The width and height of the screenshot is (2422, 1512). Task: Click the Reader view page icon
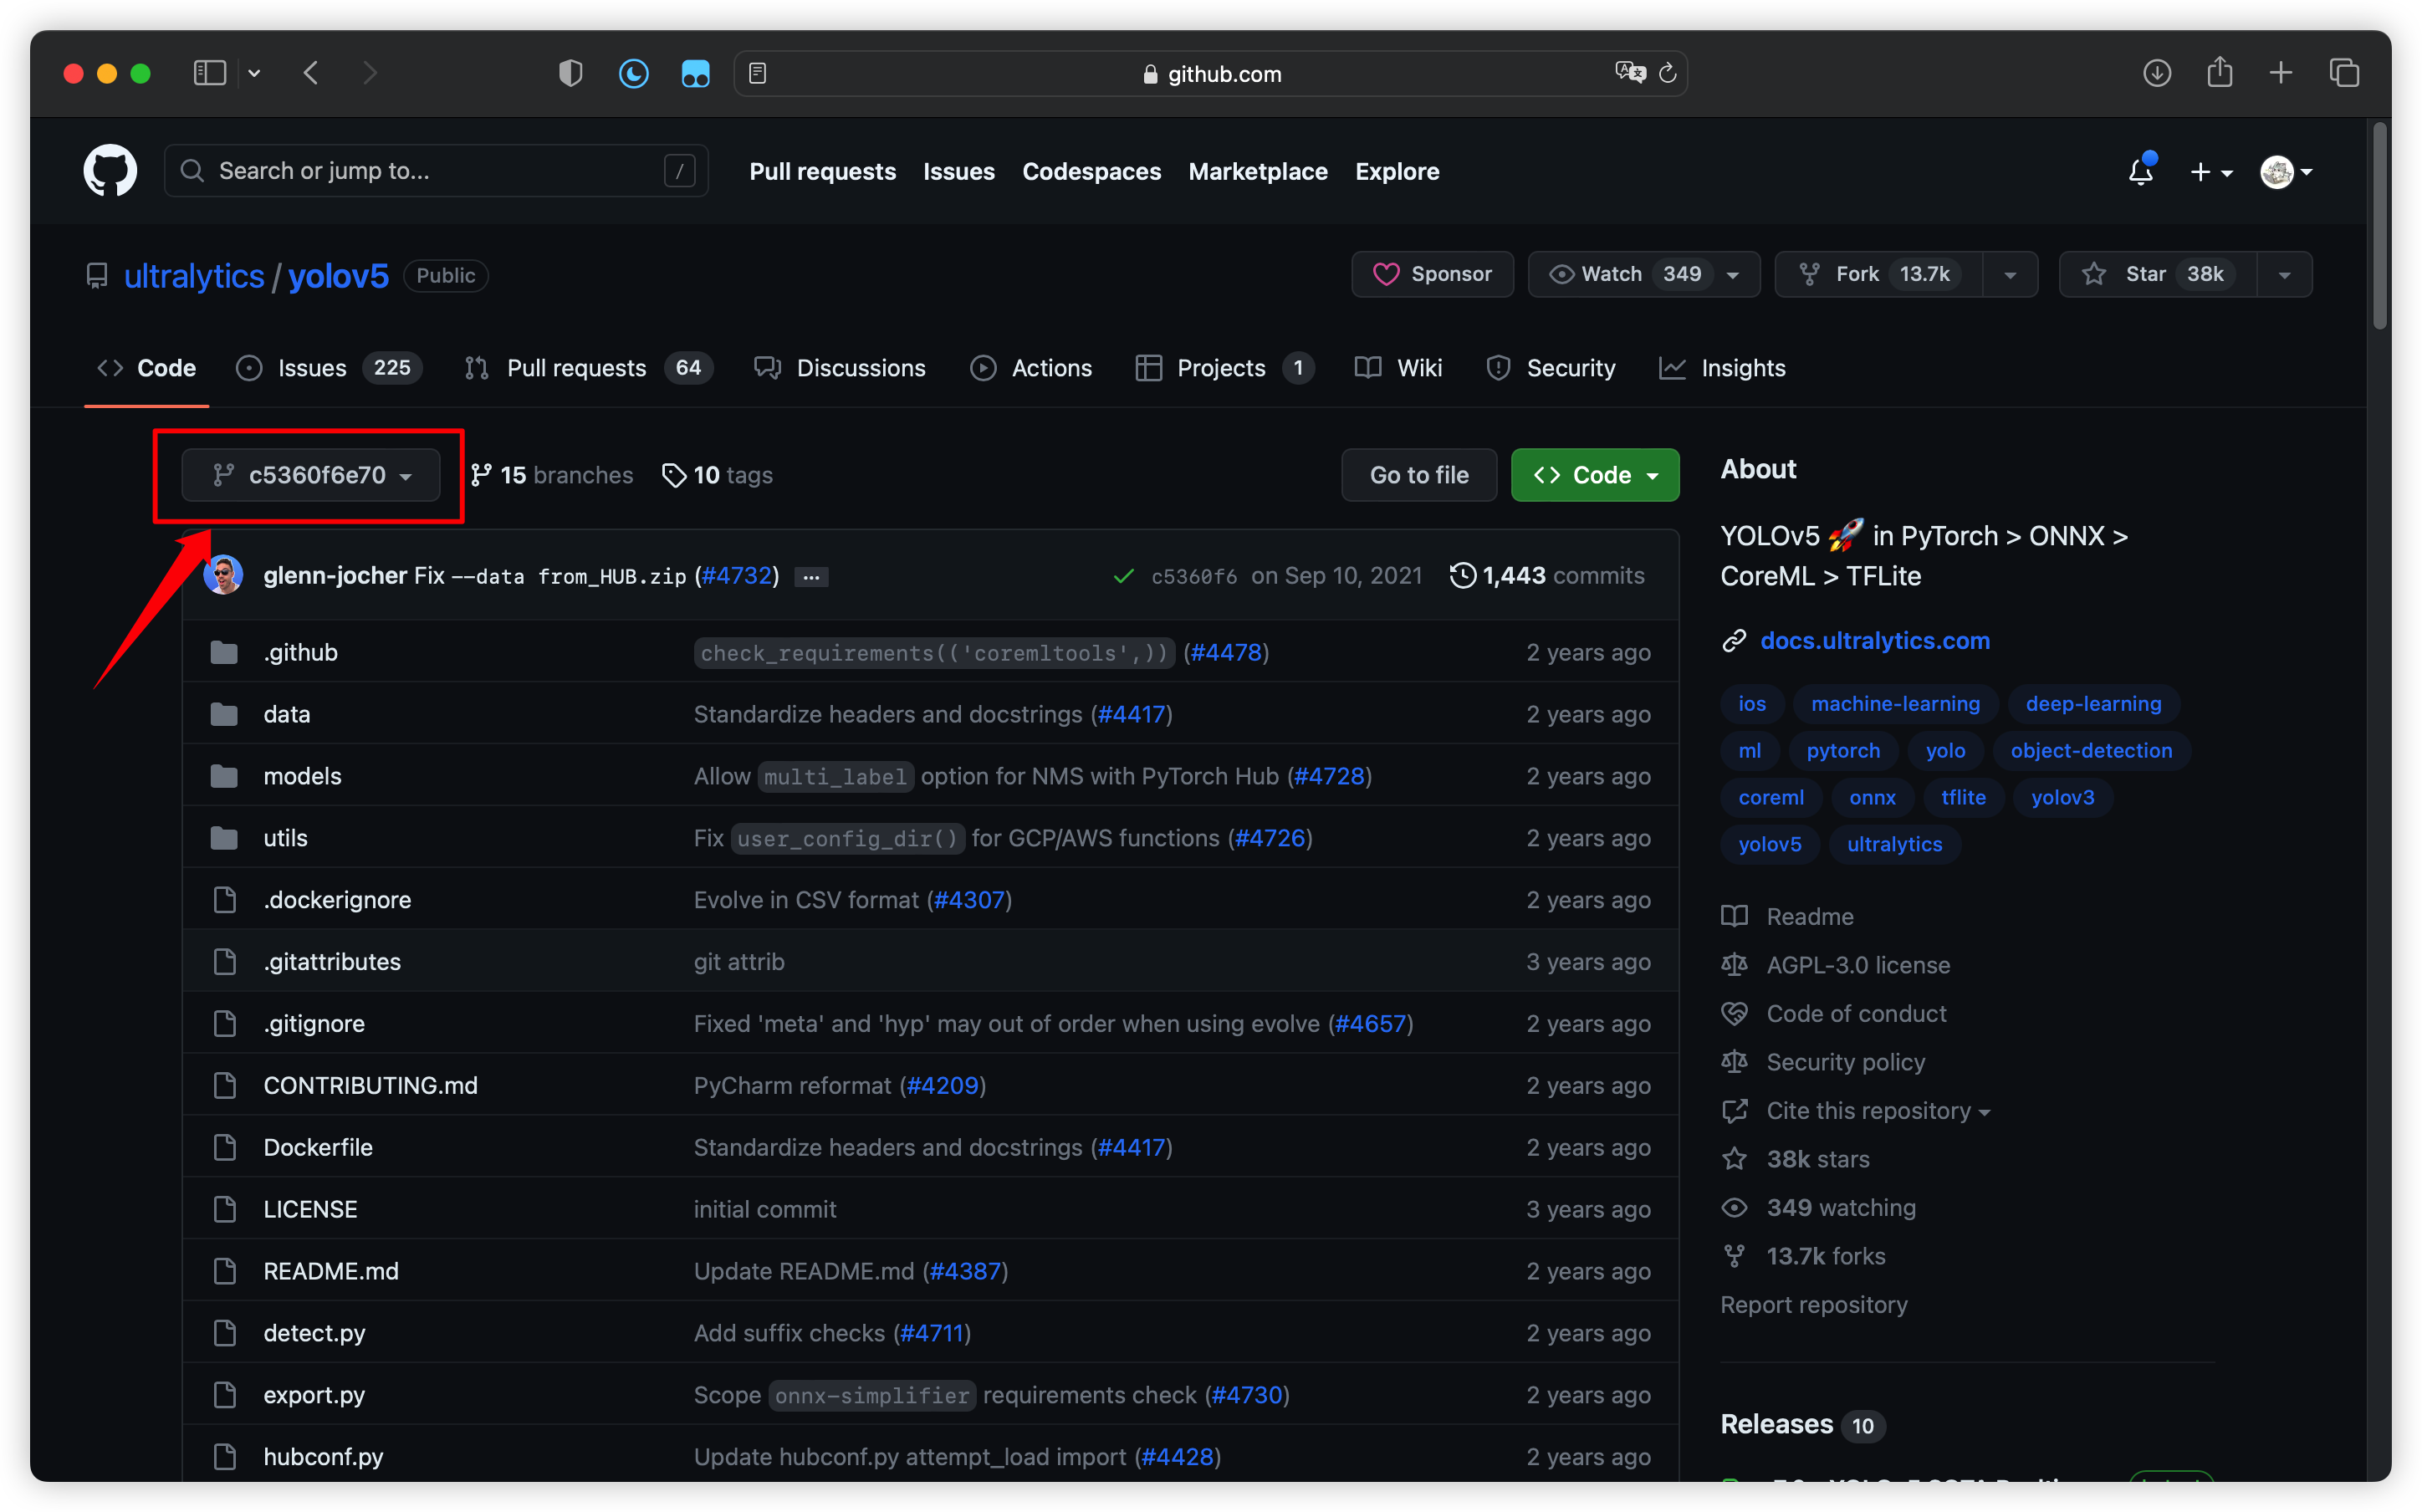[x=758, y=73]
